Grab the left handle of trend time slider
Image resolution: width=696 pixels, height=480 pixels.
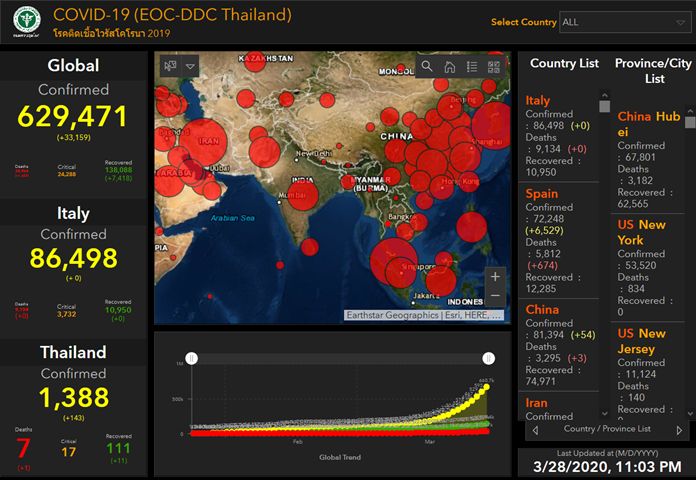pos(192,358)
